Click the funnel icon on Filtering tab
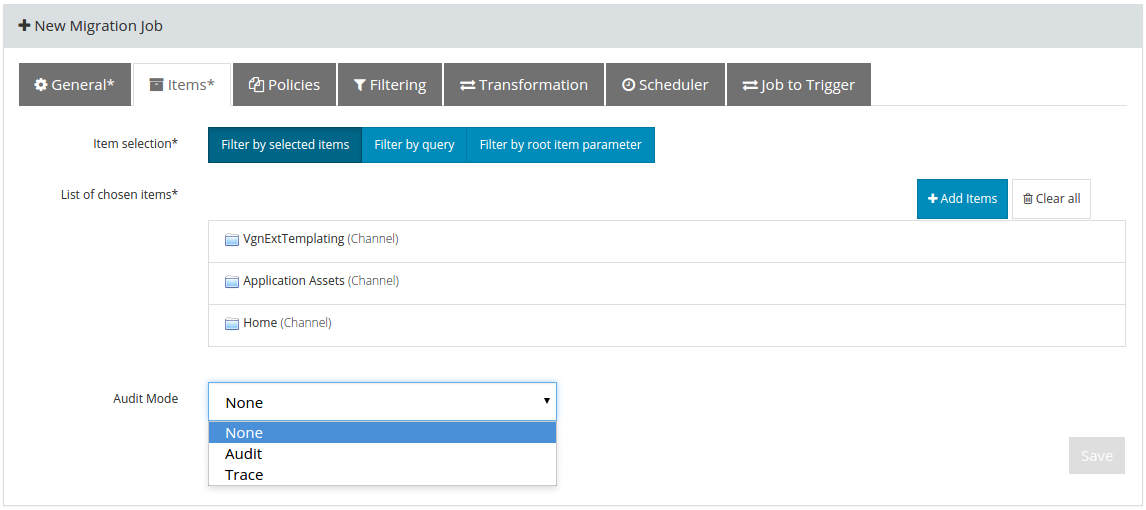 point(360,85)
